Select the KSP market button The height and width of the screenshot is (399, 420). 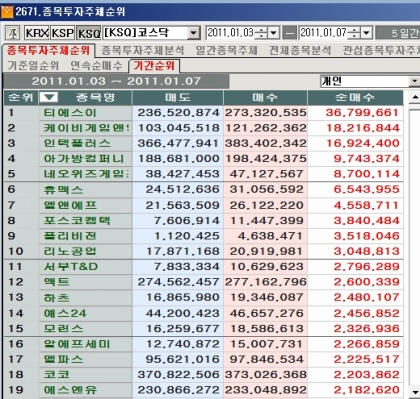pos(62,33)
